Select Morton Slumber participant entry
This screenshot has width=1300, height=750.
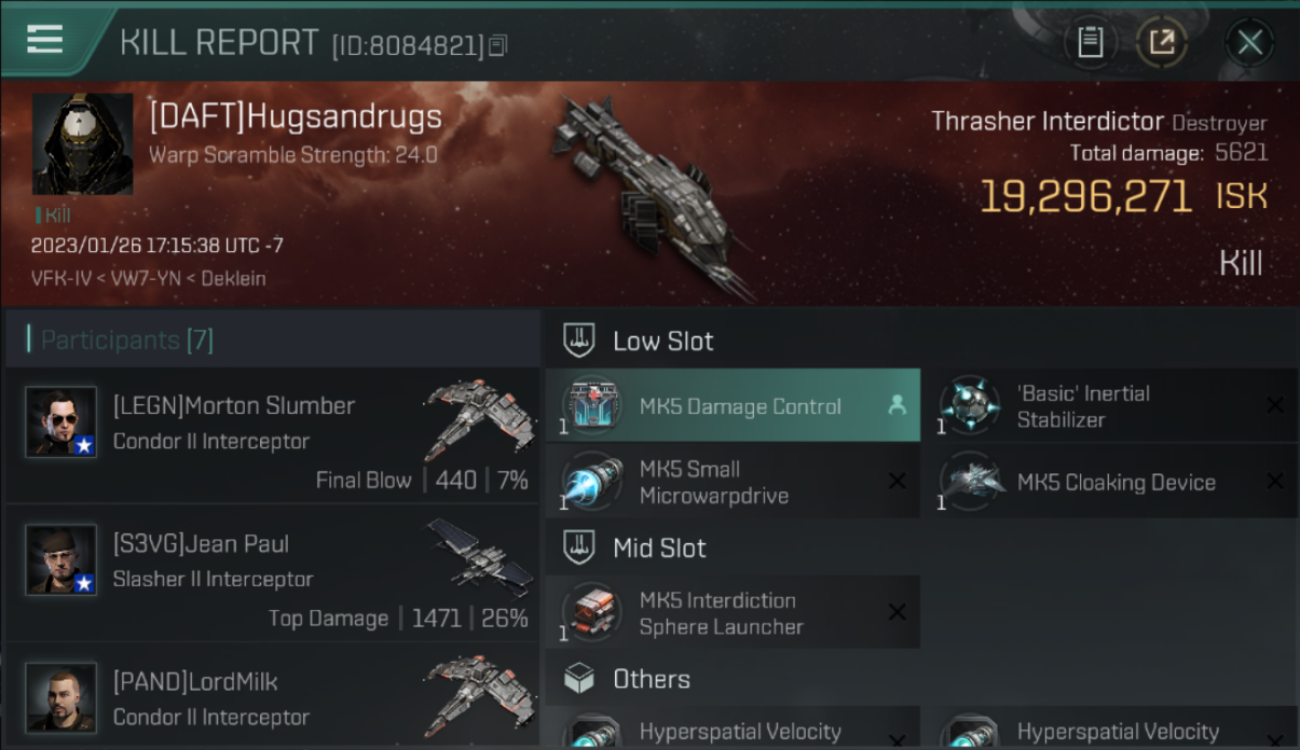pos(272,434)
